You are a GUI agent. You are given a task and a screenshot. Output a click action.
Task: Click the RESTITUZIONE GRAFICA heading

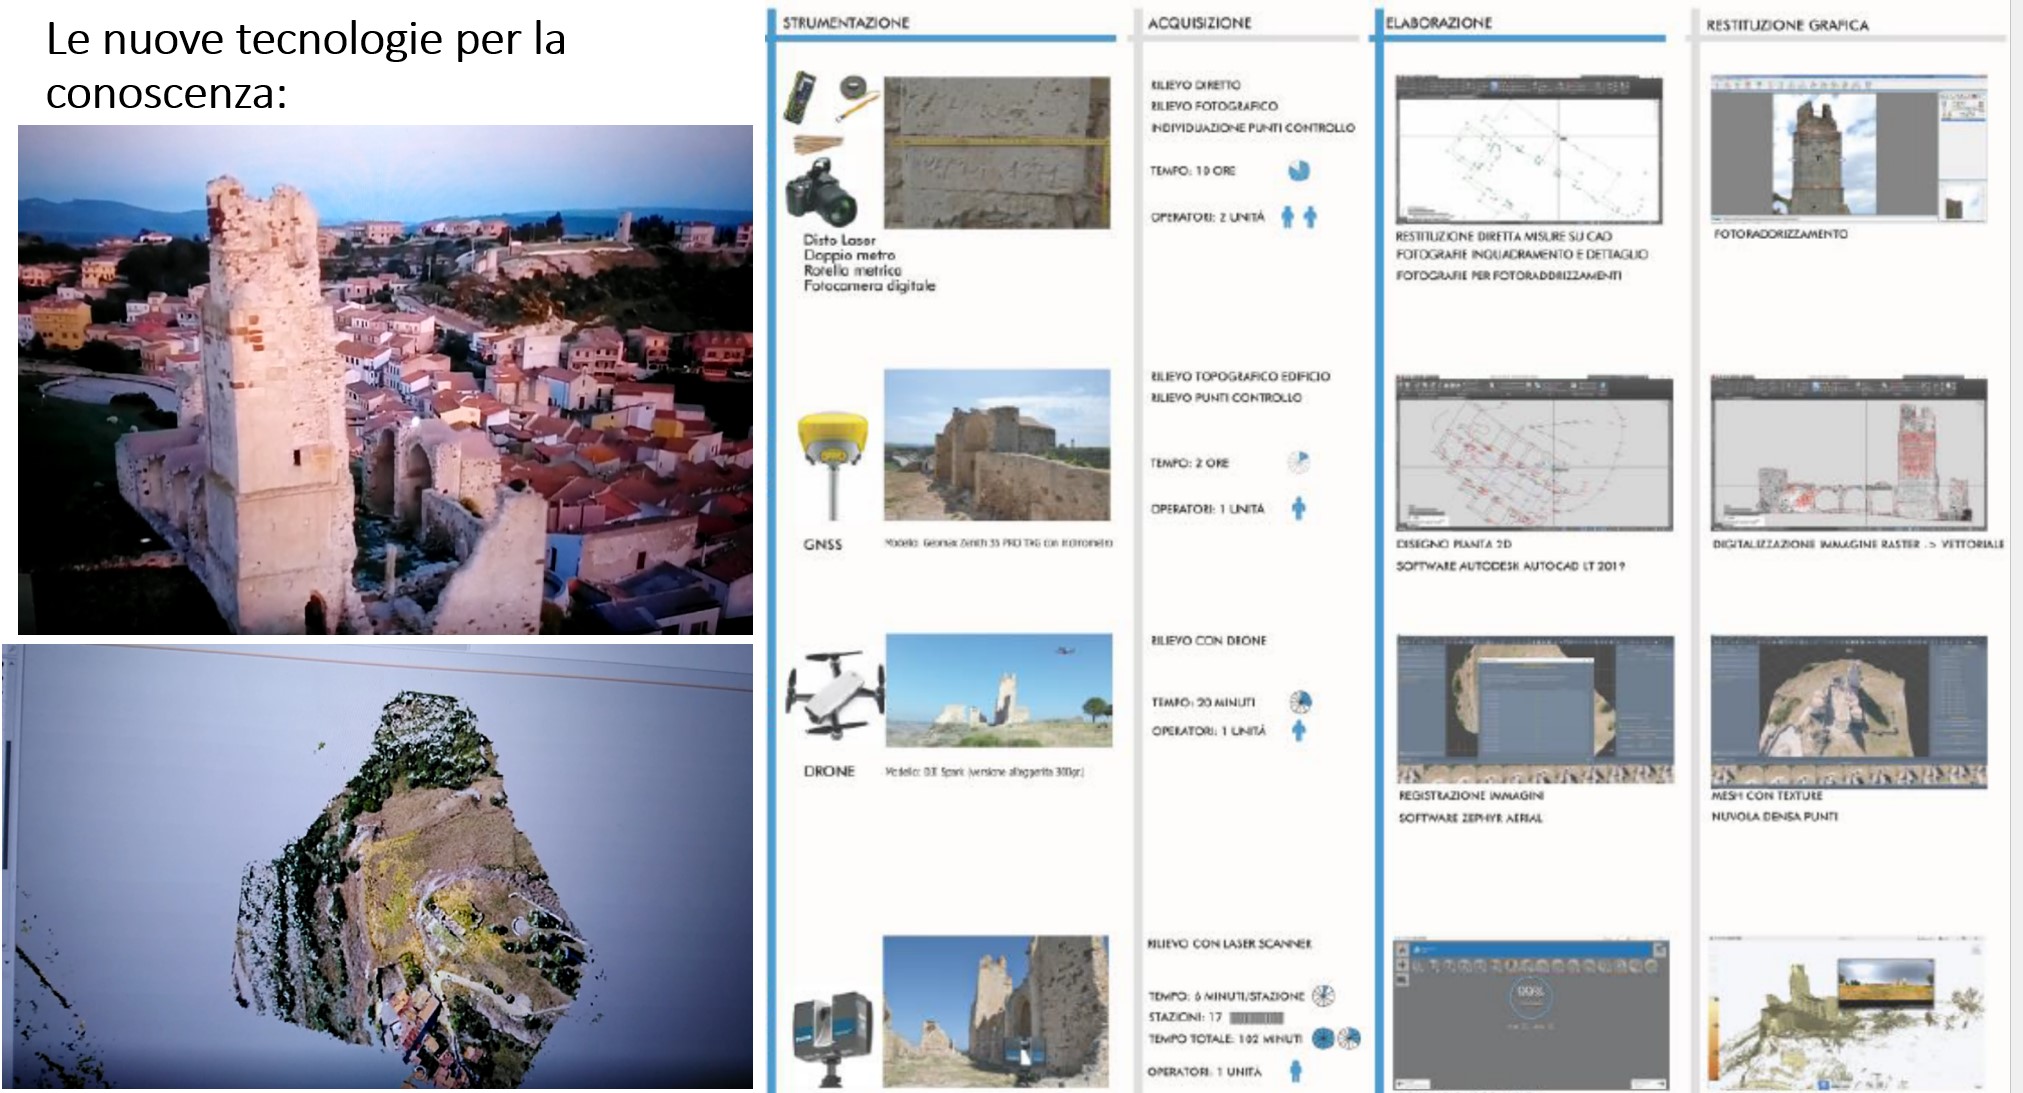point(1786,25)
